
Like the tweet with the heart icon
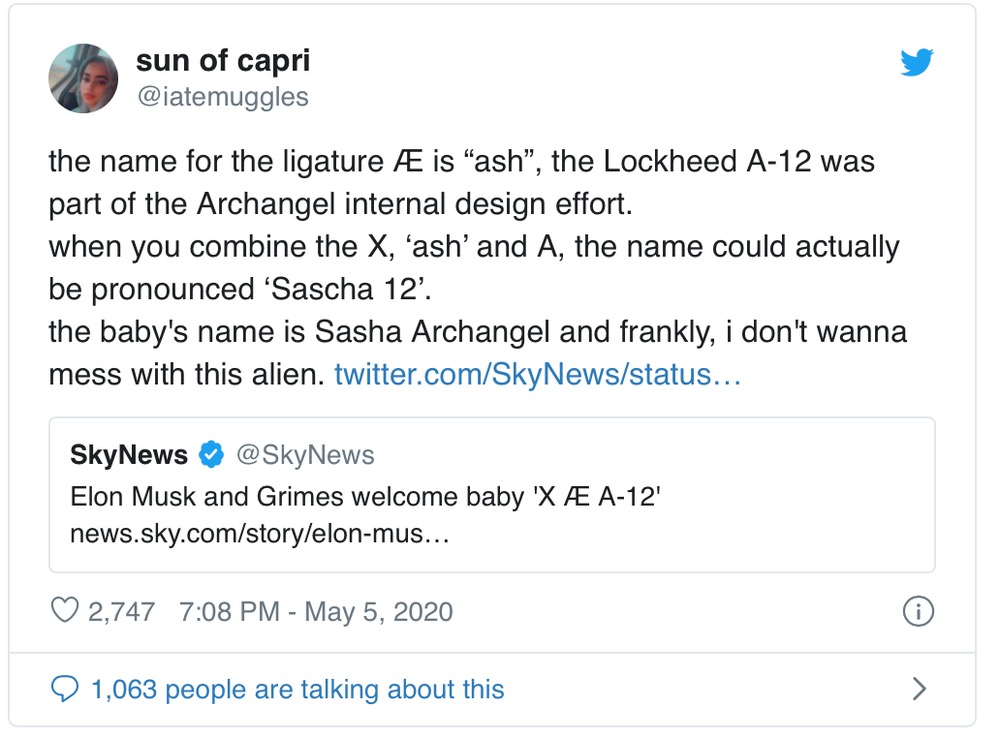point(64,610)
